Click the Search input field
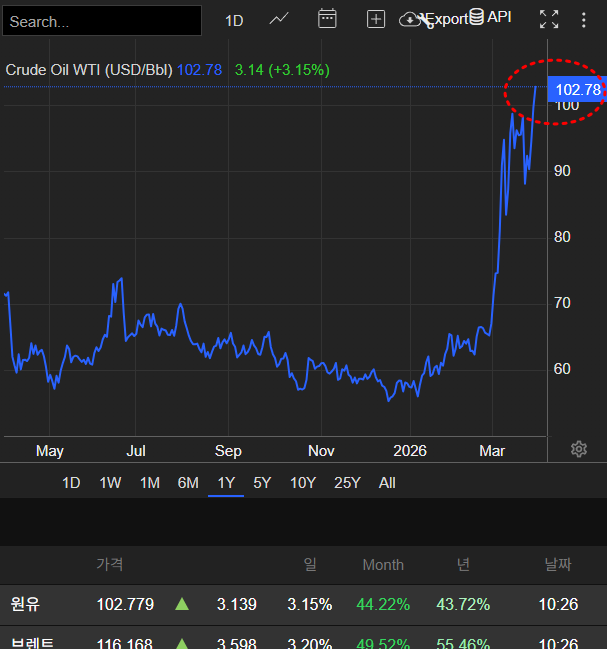 (x=102, y=21)
